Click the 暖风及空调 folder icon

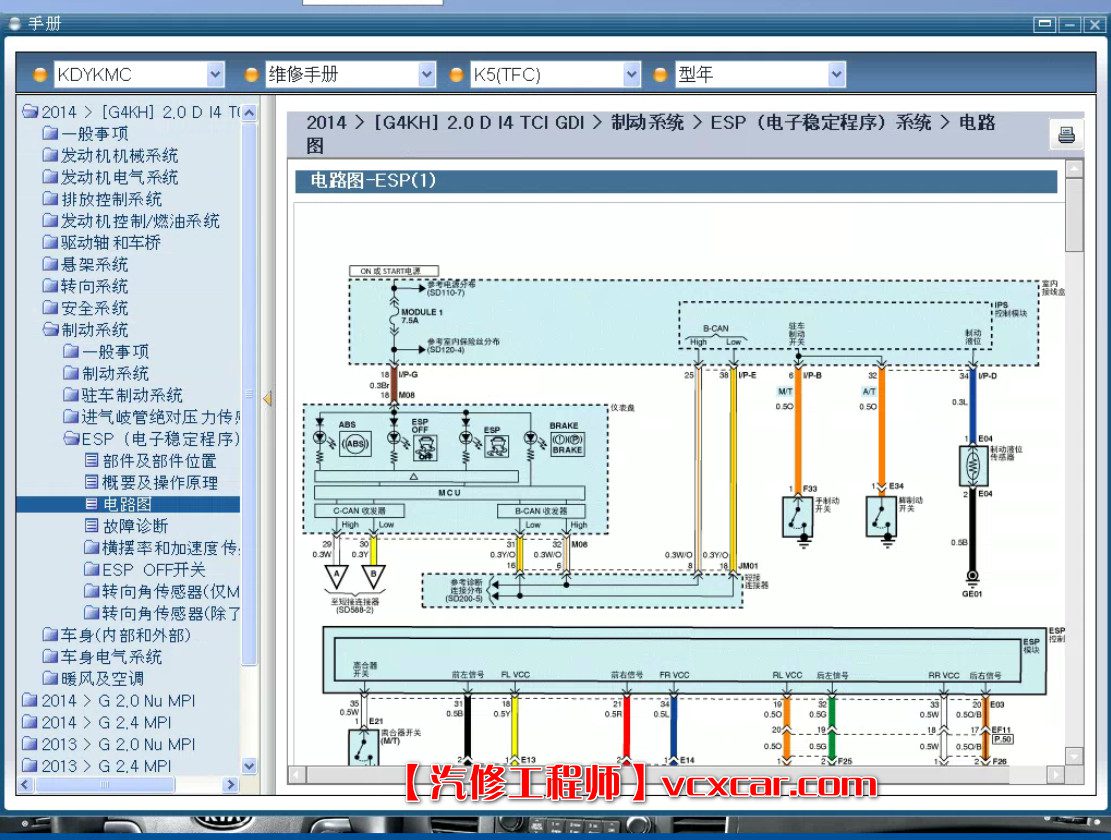tap(51, 679)
